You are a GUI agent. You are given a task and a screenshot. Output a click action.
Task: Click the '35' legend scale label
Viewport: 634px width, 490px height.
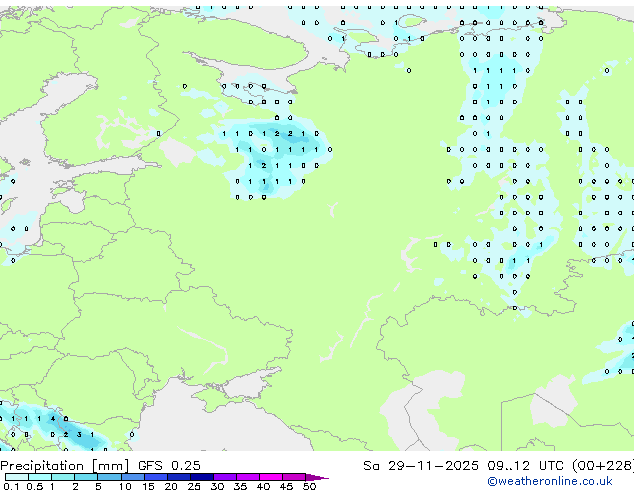(240, 486)
